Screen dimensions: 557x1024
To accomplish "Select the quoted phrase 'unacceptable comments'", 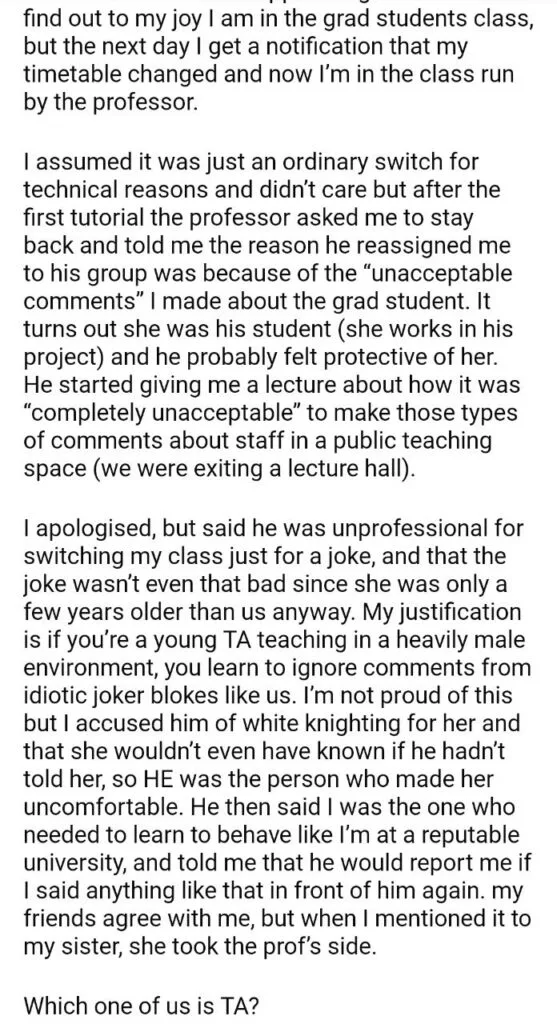I will tap(268, 287).
